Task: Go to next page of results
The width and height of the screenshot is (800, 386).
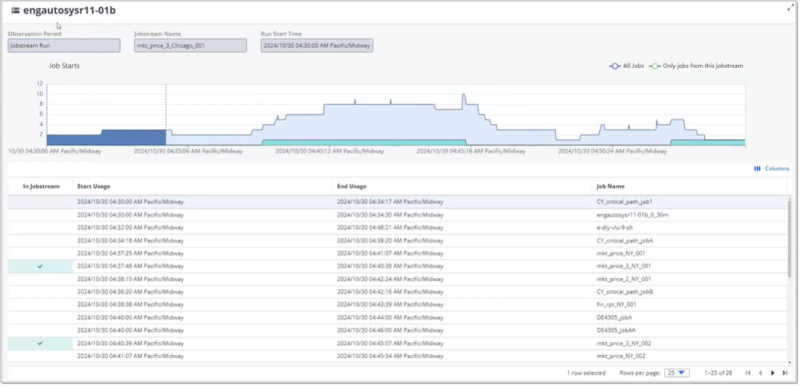Action: coord(772,373)
